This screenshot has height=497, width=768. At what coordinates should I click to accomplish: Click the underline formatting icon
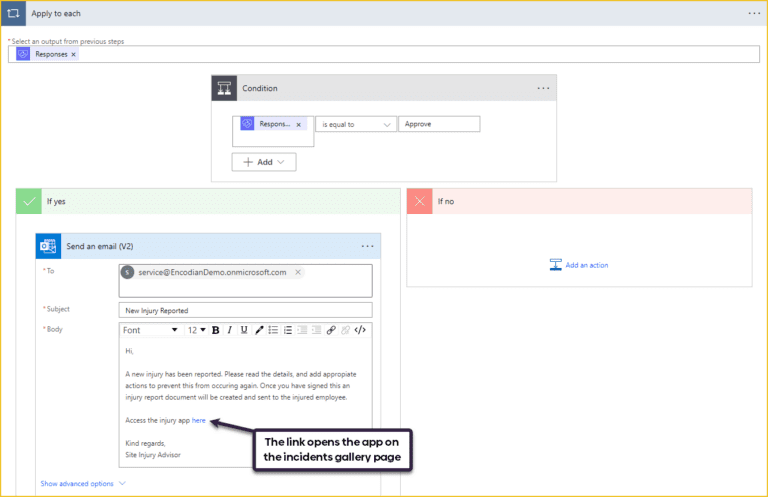(x=243, y=330)
